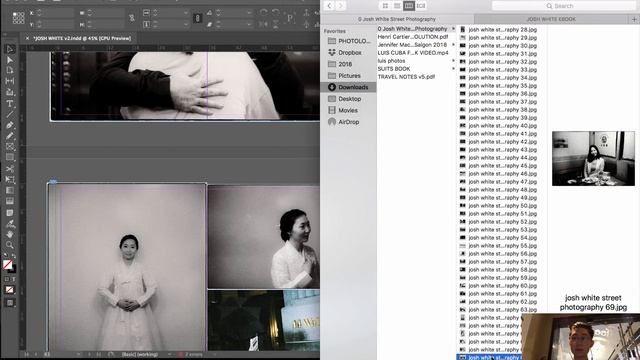
Task: Select the Rectangle tool
Action: (10, 157)
